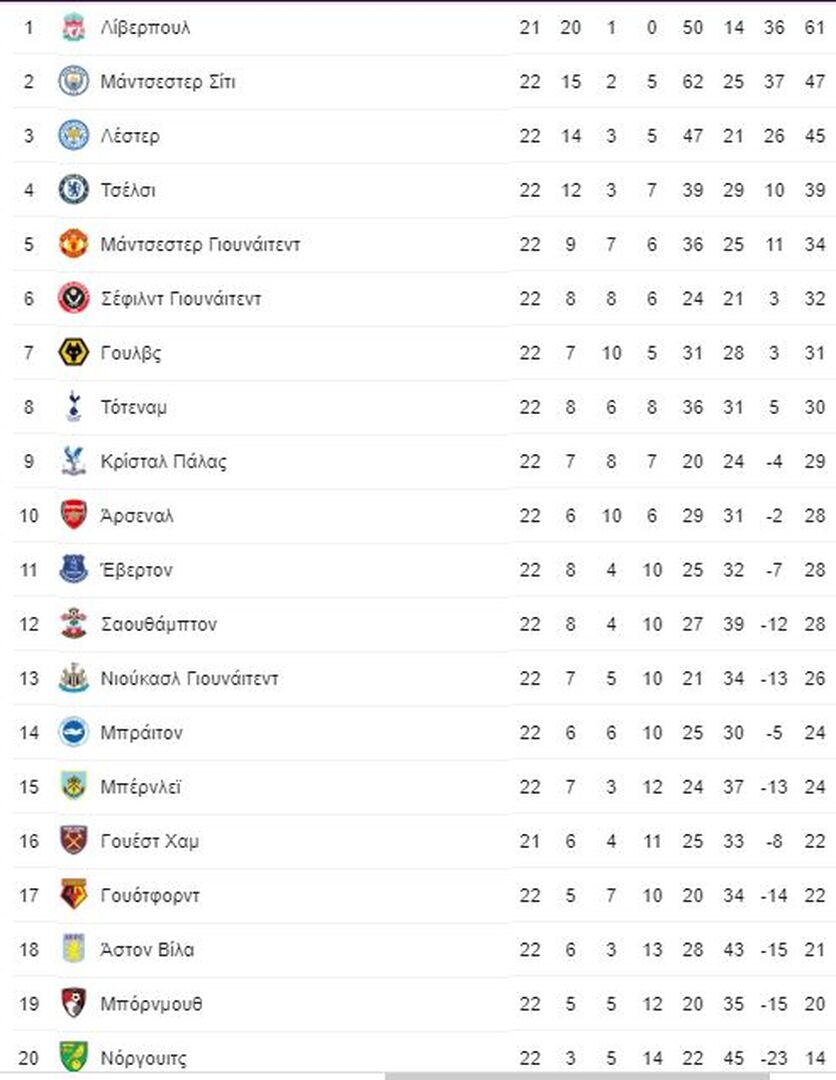The image size is (836, 1080).
Task: Open the Άστον Βίλα team link
Action: tap(147, 950)
